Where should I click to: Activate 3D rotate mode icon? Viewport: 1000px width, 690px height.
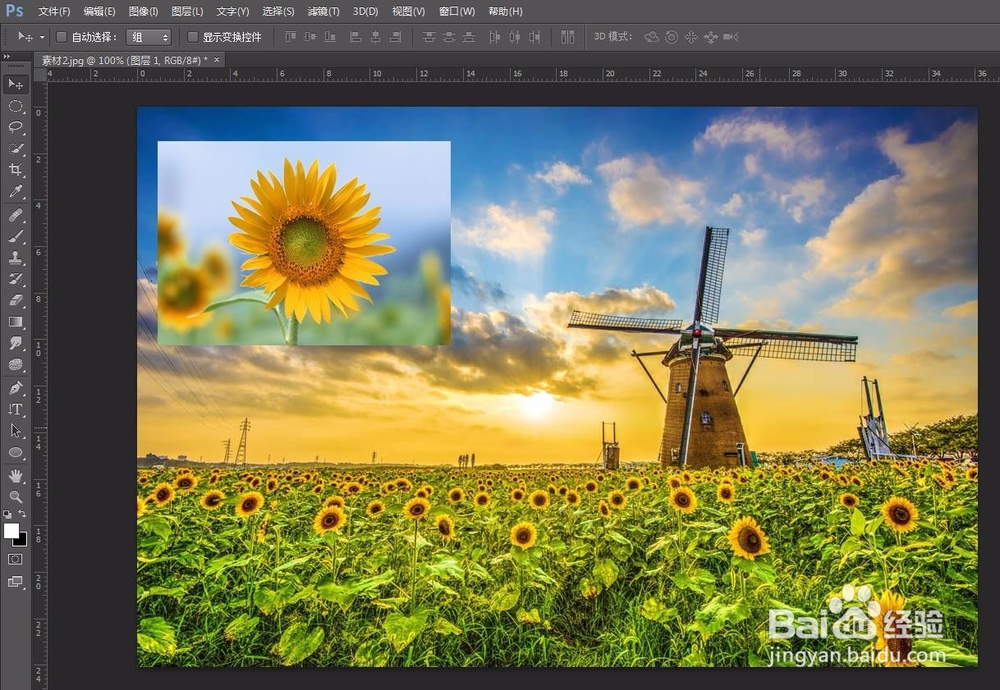click(x=651, y=37)
